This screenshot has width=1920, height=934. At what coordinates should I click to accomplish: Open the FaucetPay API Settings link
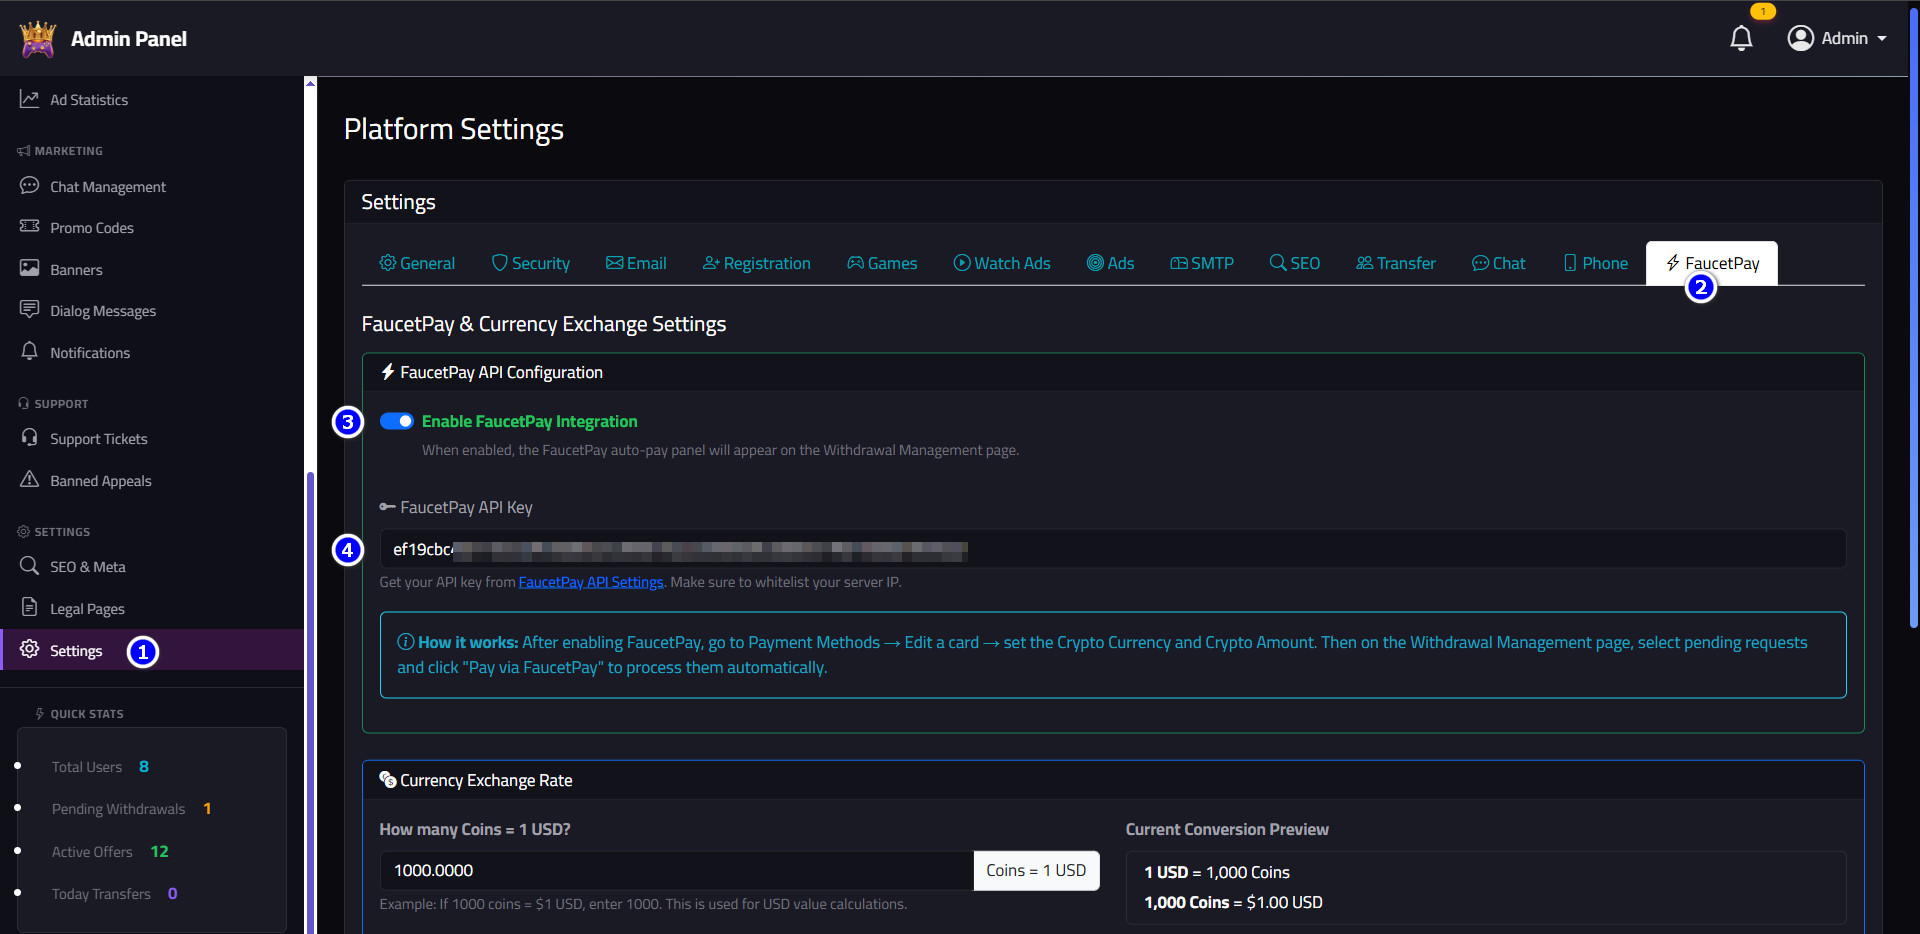(x=590, y=581)
